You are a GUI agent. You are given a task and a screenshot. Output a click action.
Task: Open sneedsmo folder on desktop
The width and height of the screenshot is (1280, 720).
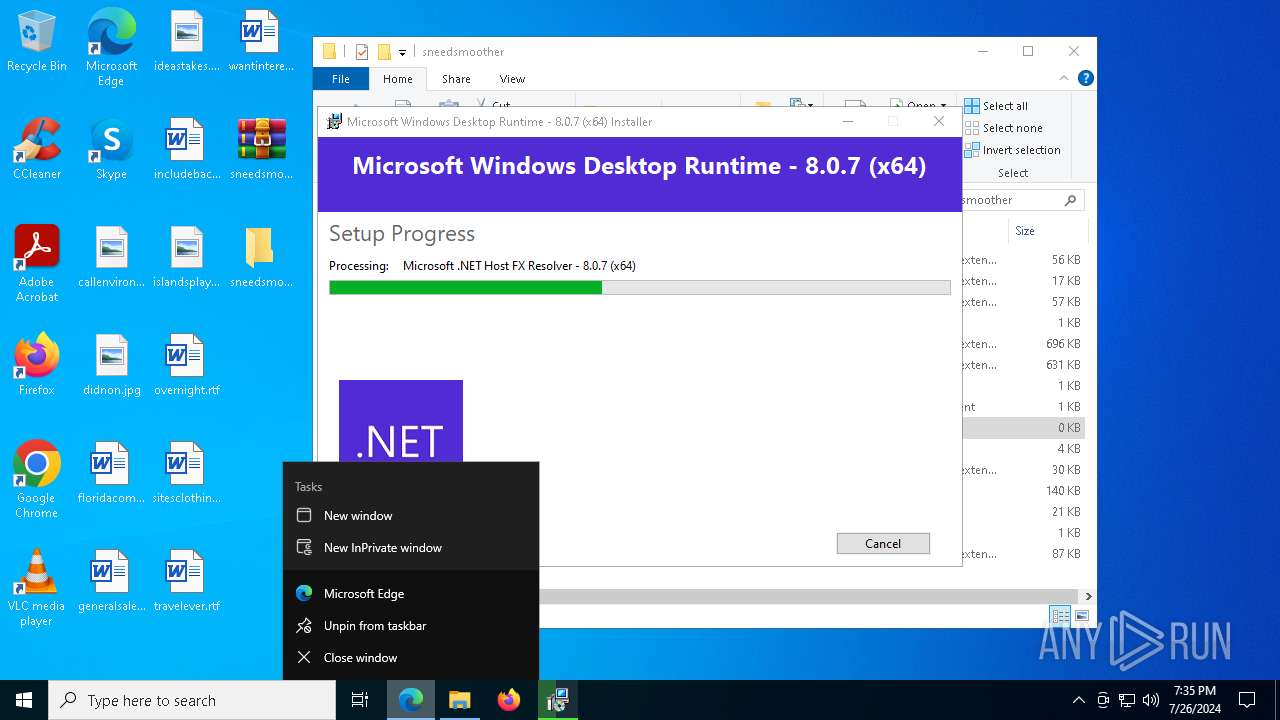[x=260, y=257]
